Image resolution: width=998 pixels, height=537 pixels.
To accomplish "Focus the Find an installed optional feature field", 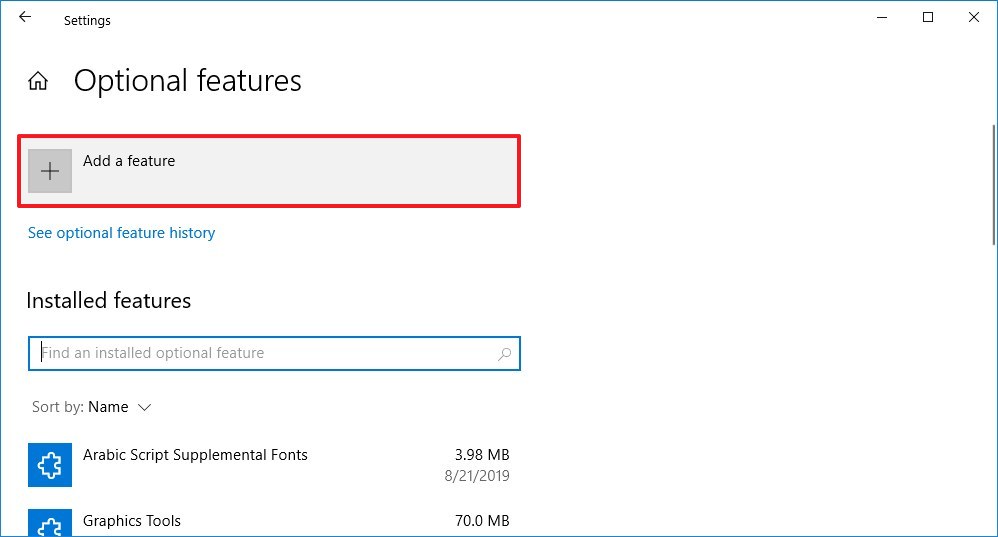I will click(265, 353).
